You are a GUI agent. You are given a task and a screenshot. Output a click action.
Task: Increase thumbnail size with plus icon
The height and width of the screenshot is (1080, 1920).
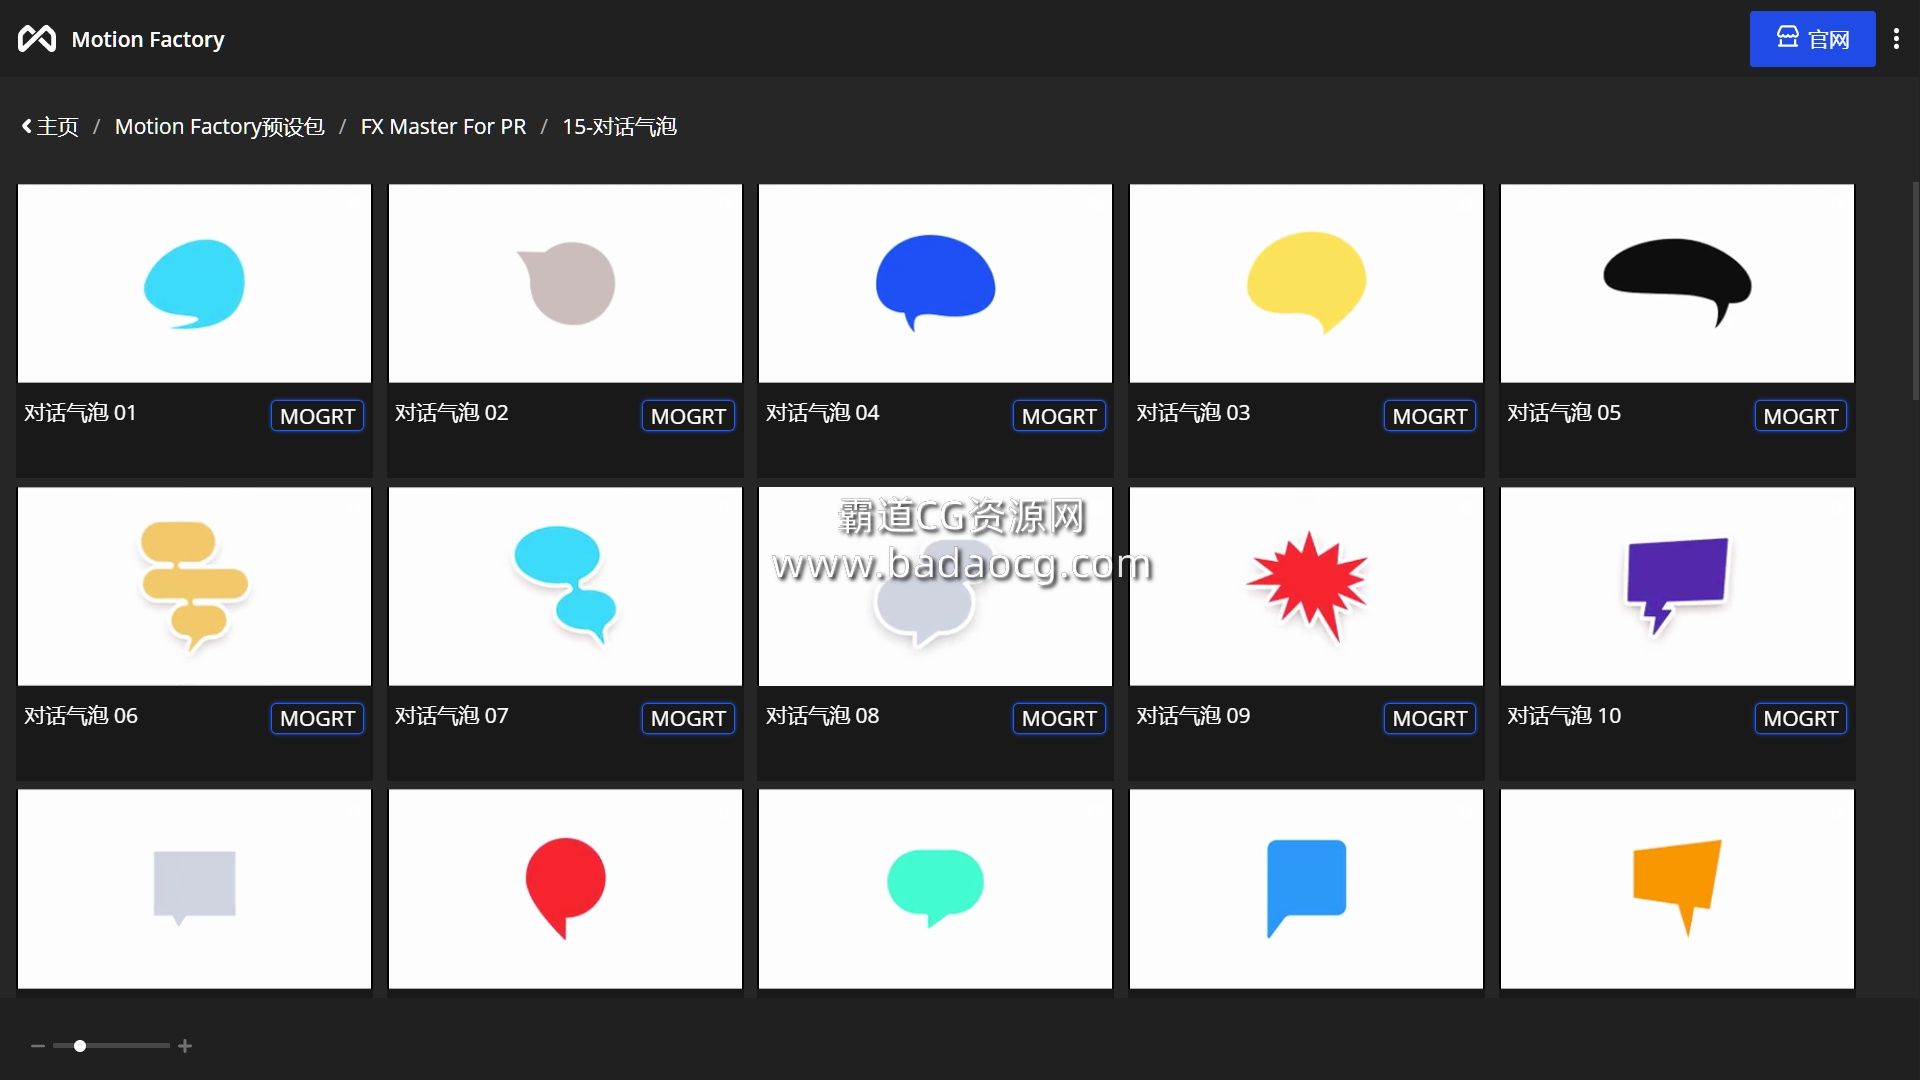point(185,1046)
